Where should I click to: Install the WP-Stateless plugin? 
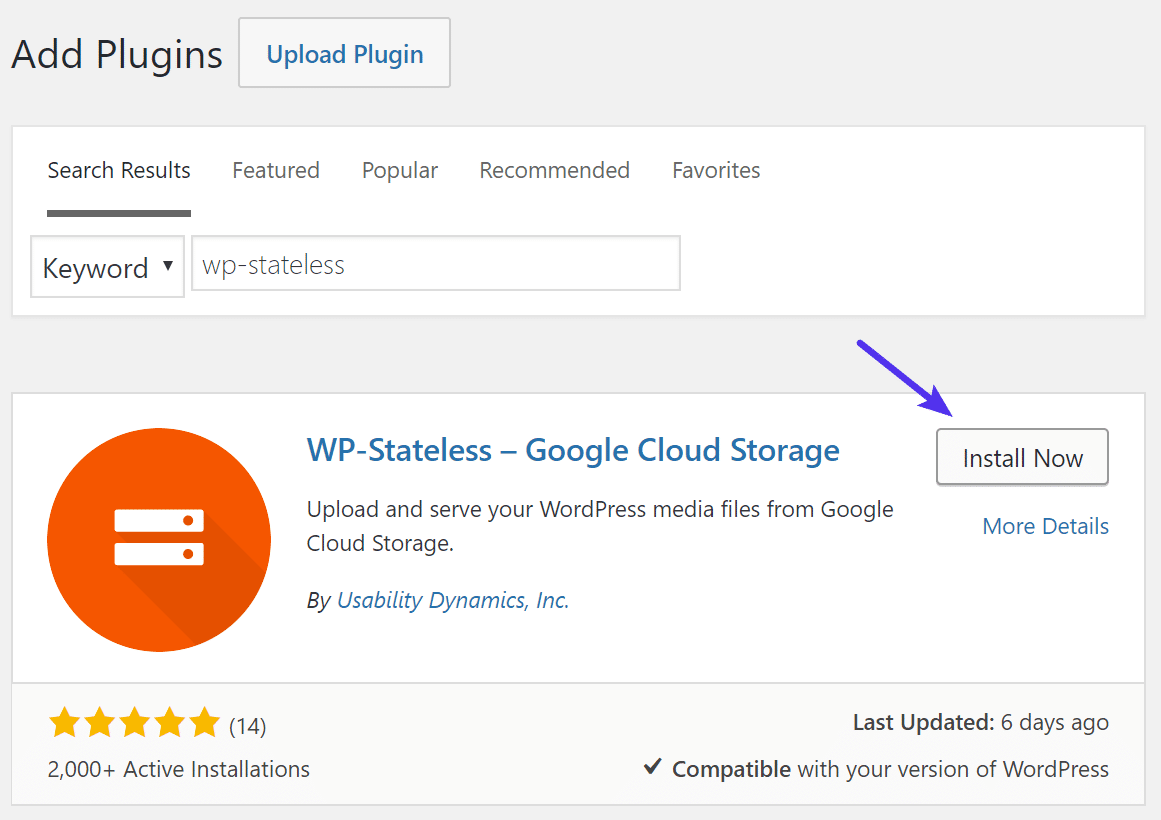[1021, 457]
